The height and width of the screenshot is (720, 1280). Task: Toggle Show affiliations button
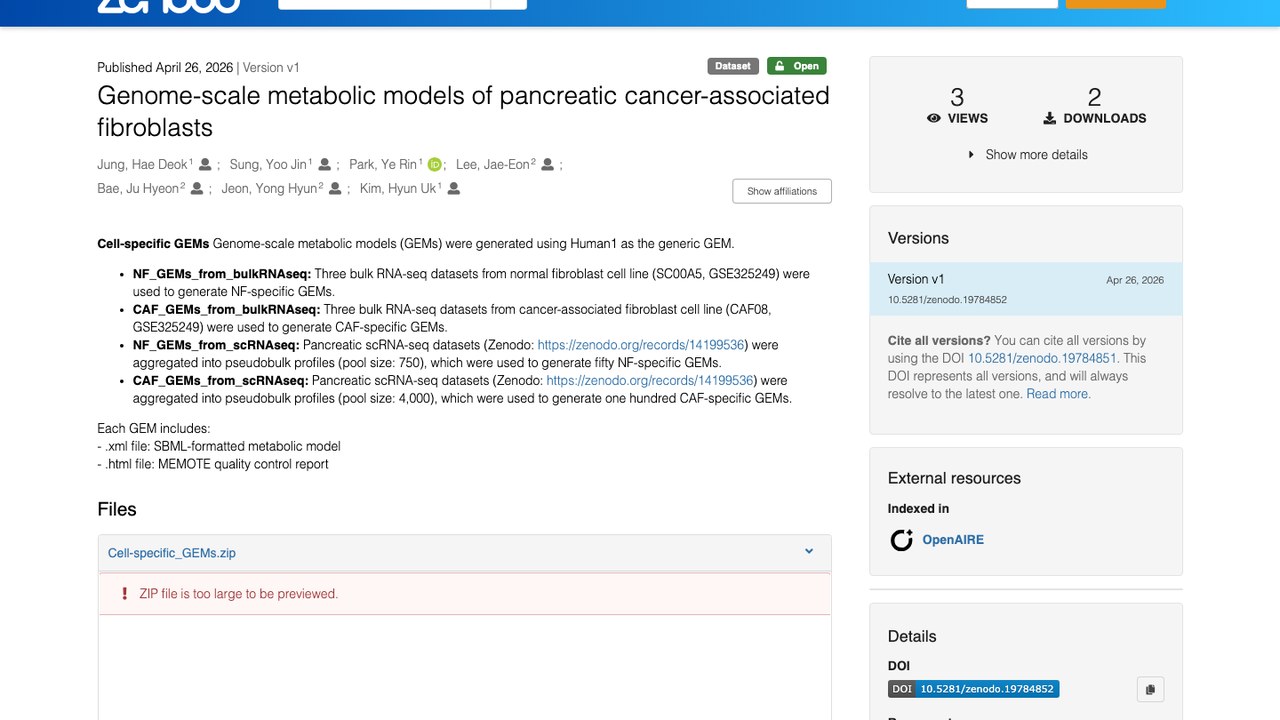click(x=782, y=191)
